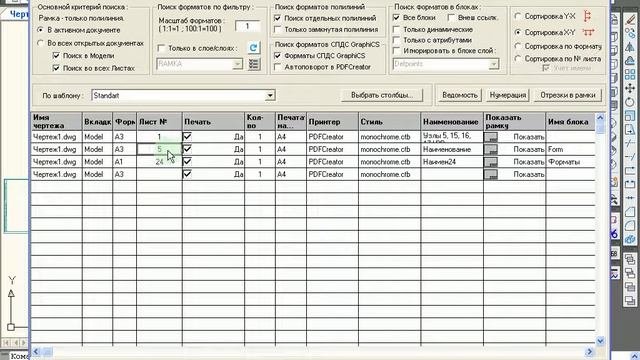Click the show-frame icon in the Форматы row
The image size is (640, 360).
tap(491, 162)
